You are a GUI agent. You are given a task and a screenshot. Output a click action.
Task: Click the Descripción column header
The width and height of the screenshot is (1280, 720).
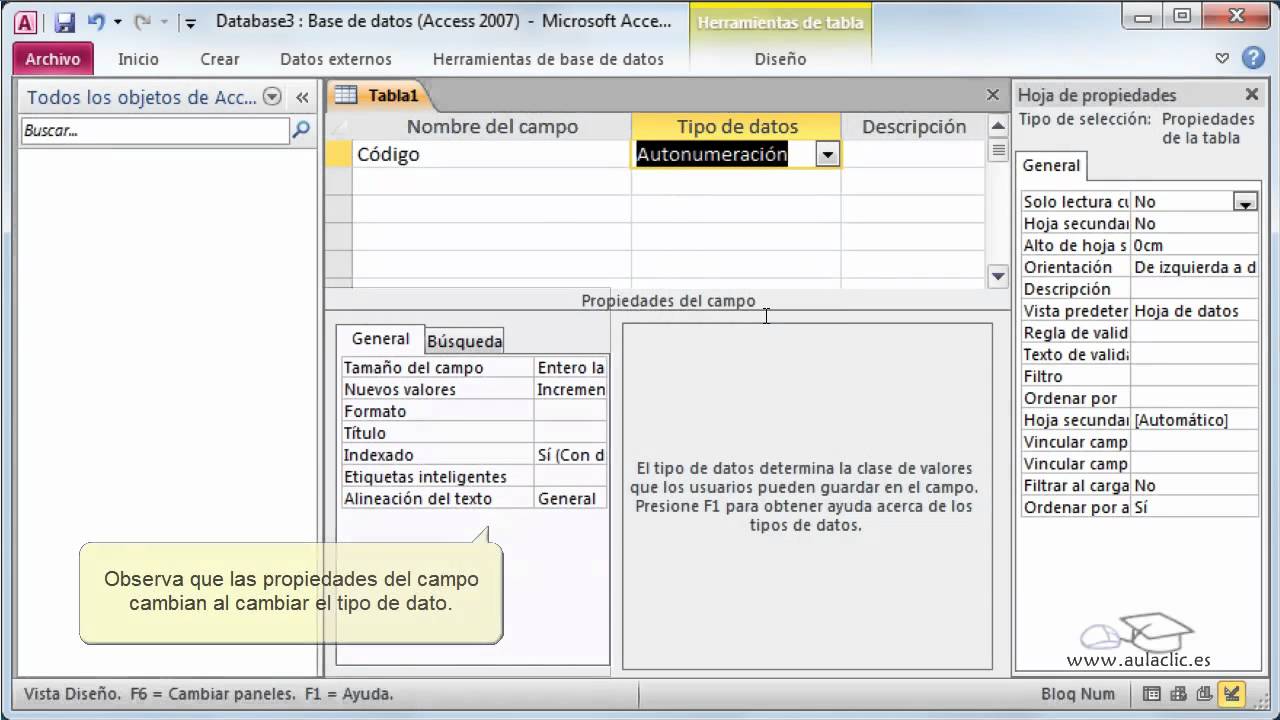[x=914, y=126]
